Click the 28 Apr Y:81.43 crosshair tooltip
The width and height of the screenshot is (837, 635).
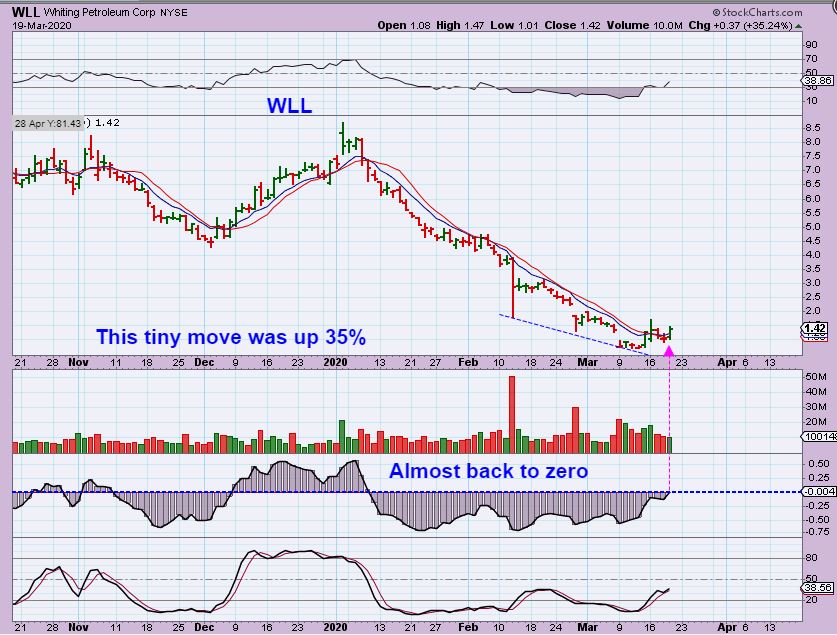[x=49, y=123]
